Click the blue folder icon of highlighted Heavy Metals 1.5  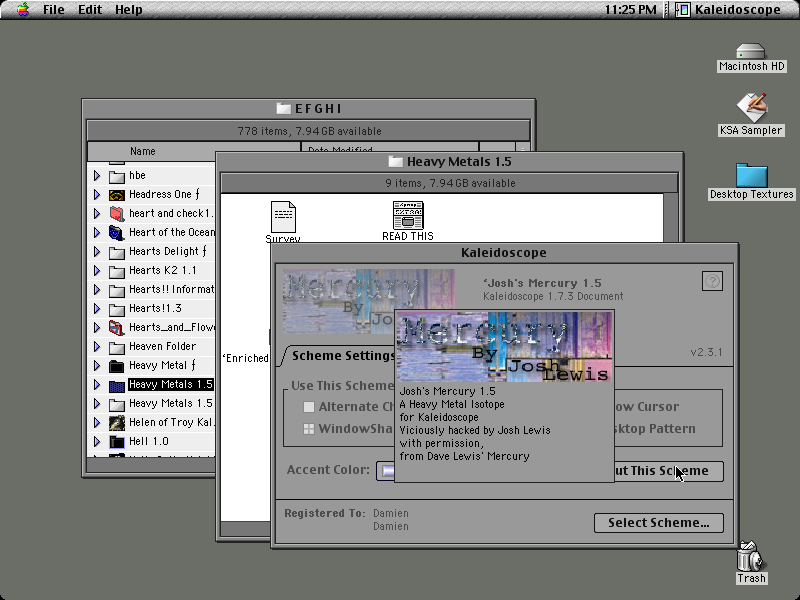117,385
